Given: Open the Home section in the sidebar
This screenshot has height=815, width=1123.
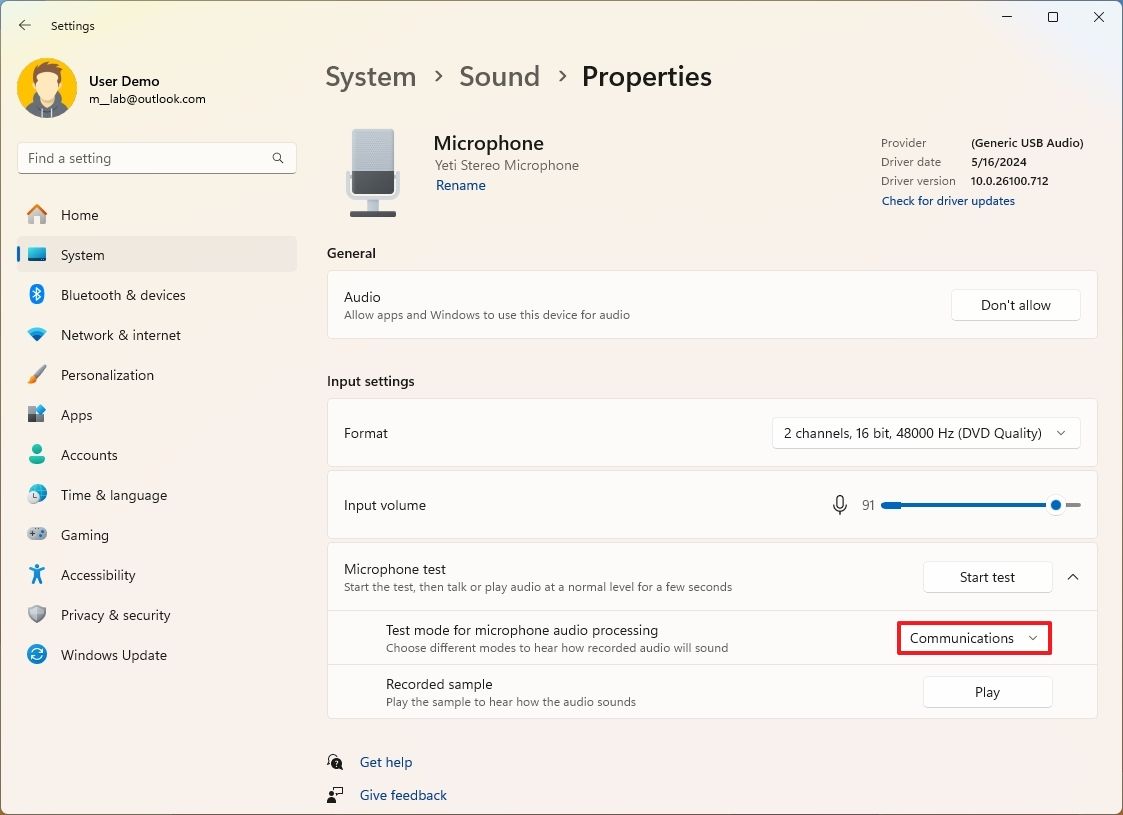Looking at the screenshot, I should point(80,214).
